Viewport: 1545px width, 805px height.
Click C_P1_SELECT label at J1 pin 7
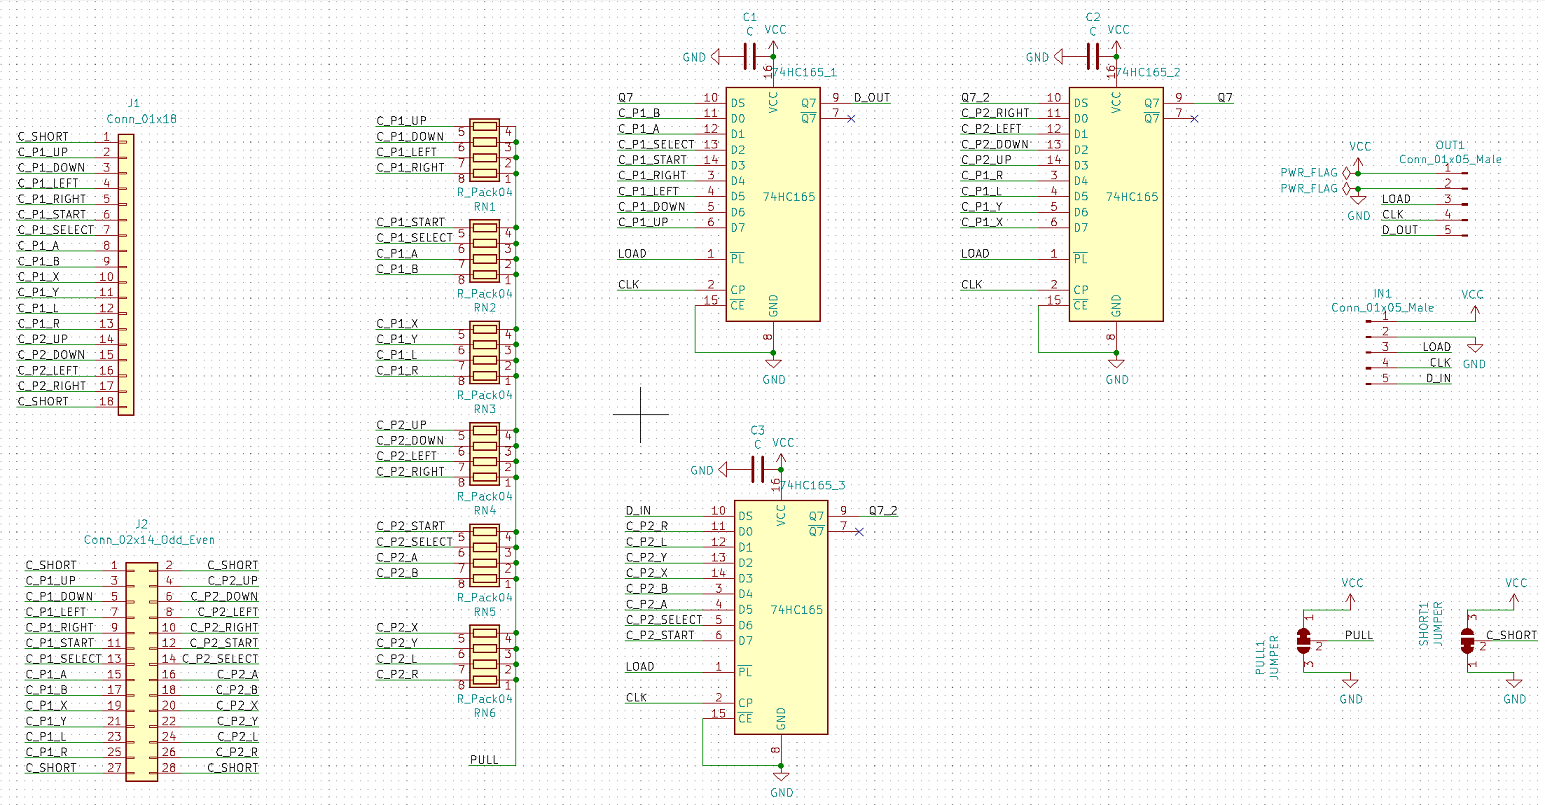55,230
